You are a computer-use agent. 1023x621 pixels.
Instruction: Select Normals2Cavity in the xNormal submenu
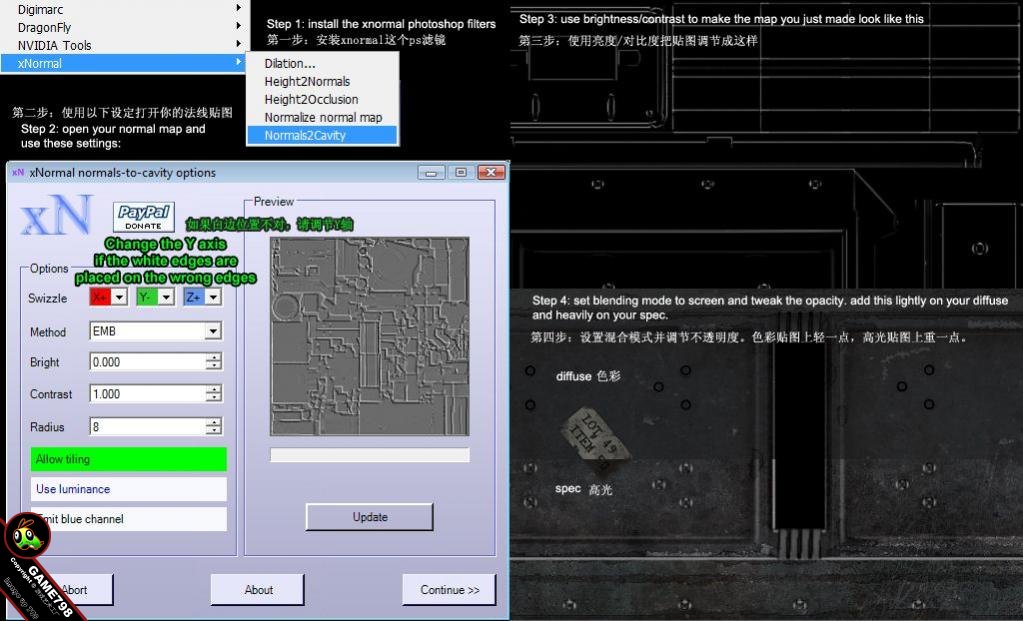click(x=322, y=135)
